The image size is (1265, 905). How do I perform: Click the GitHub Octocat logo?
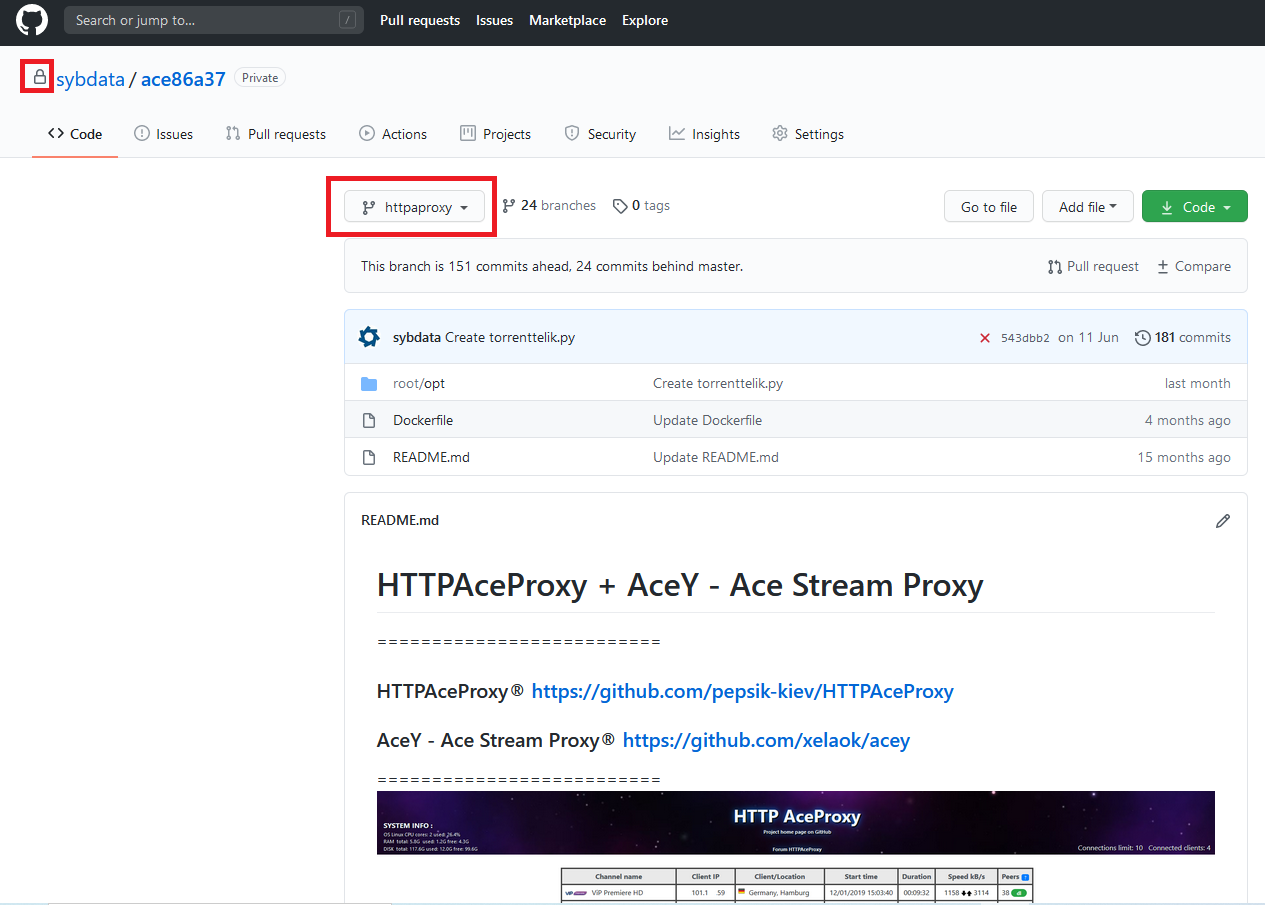[x=32, y=20]
